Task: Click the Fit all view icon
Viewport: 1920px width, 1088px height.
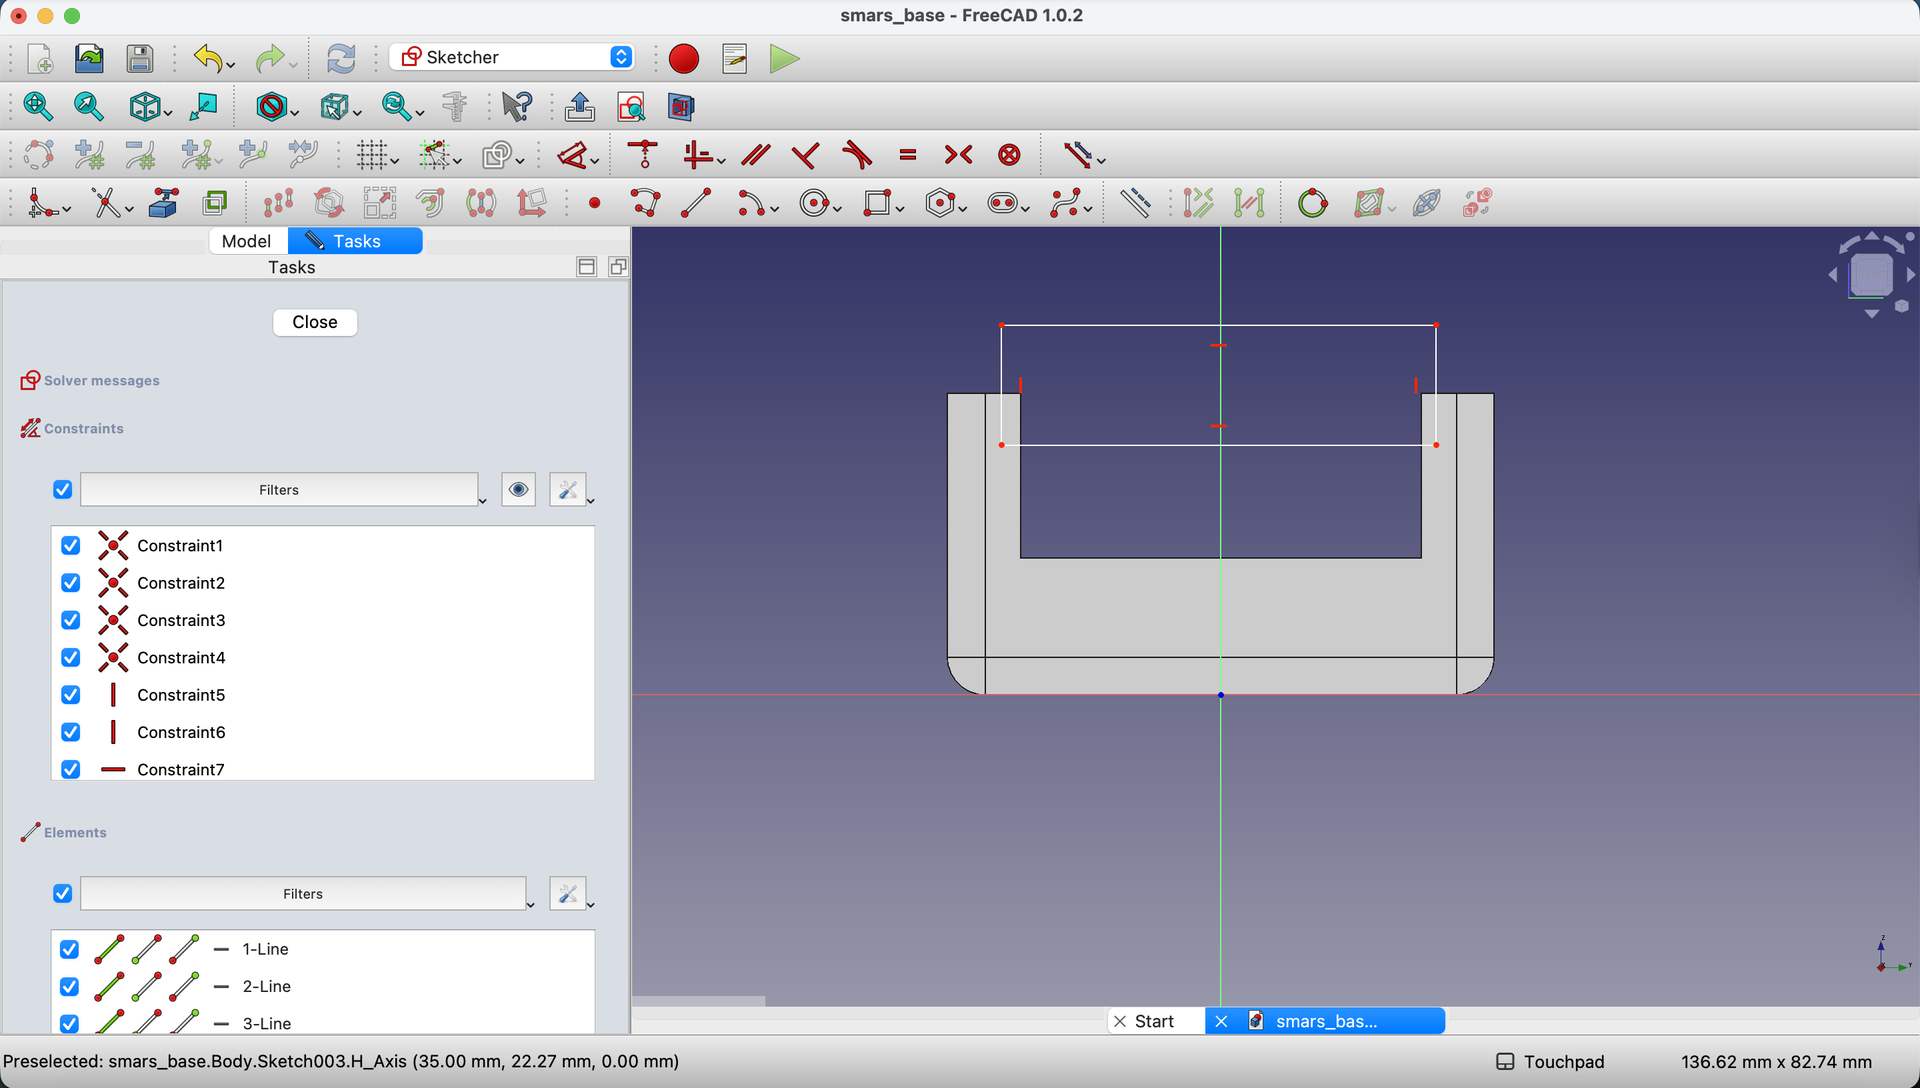Action: (38, 106)
